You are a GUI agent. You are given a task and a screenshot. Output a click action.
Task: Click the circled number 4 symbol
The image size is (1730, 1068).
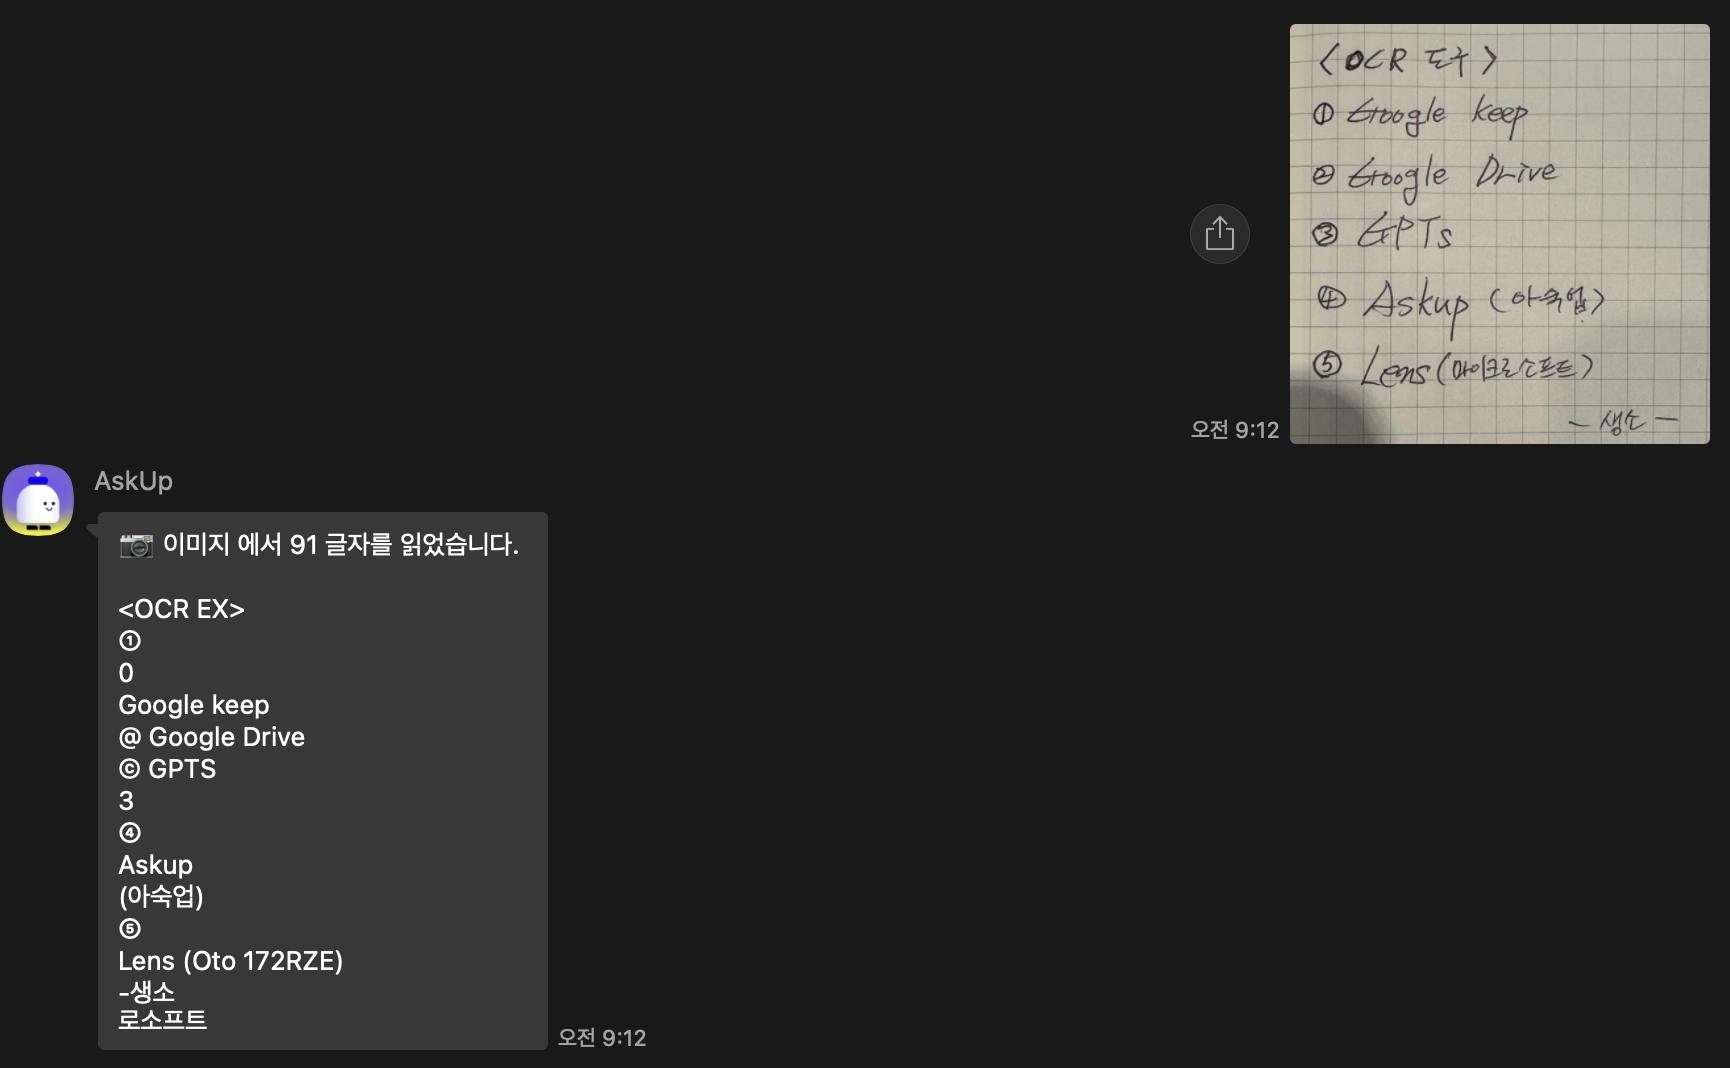[130, 833]
